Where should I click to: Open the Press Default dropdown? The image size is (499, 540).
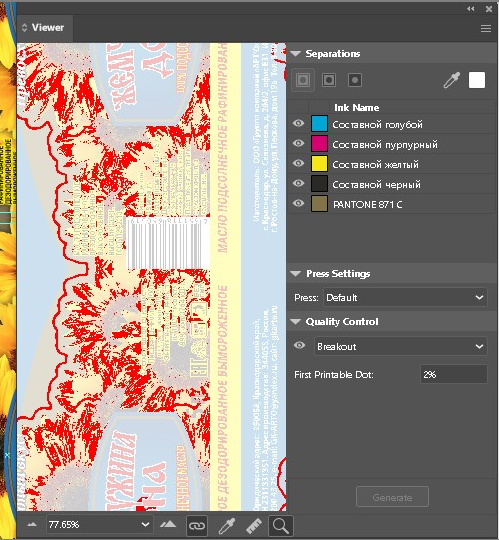point(405,297)
